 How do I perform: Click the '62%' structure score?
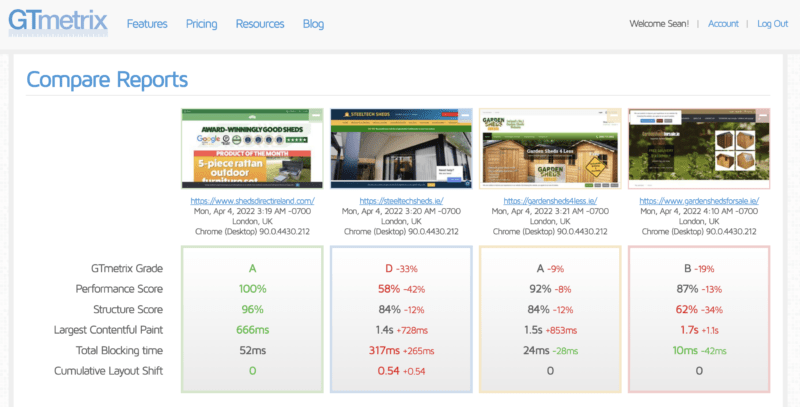[687, 309]
